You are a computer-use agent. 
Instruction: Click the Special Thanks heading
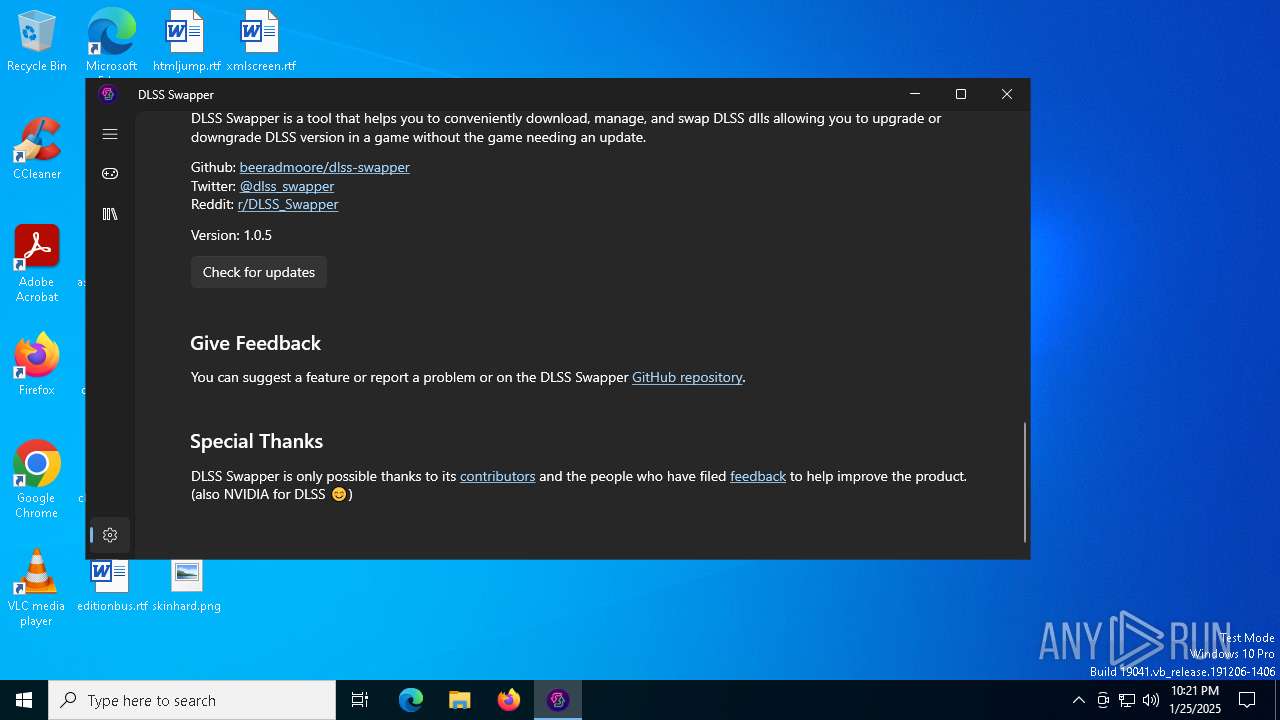tap(256, 441)
